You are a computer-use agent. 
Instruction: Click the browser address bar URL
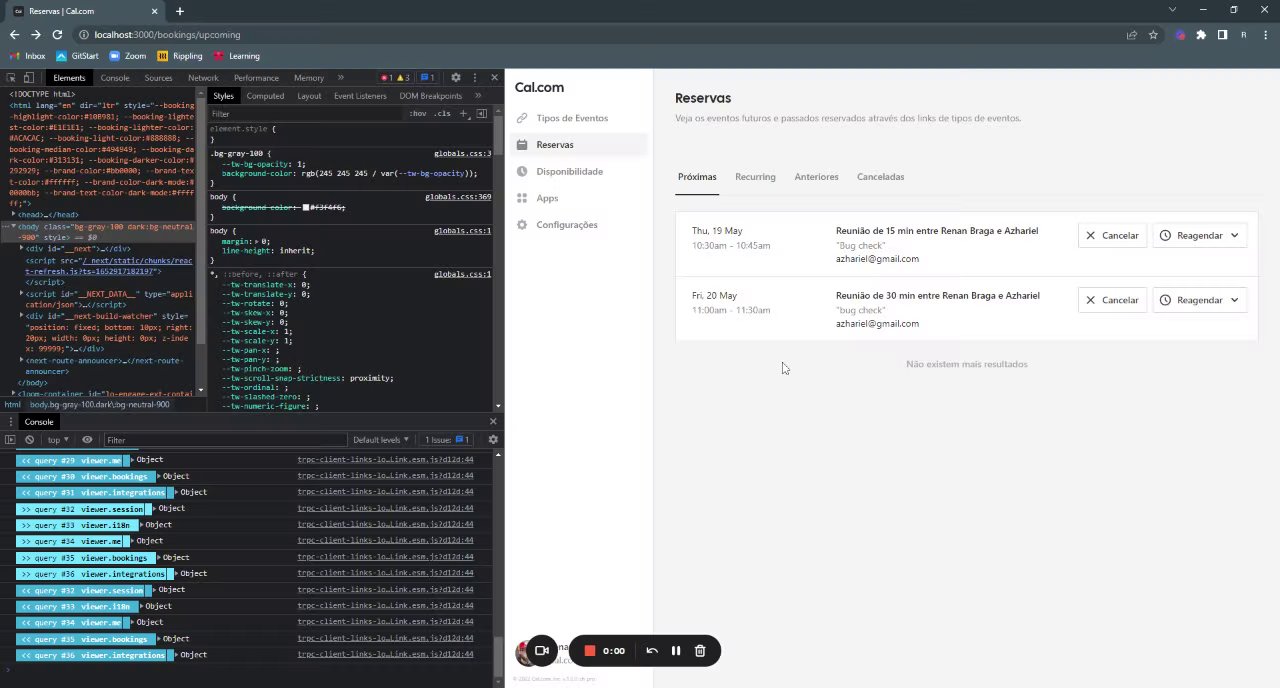coord(167,34)
